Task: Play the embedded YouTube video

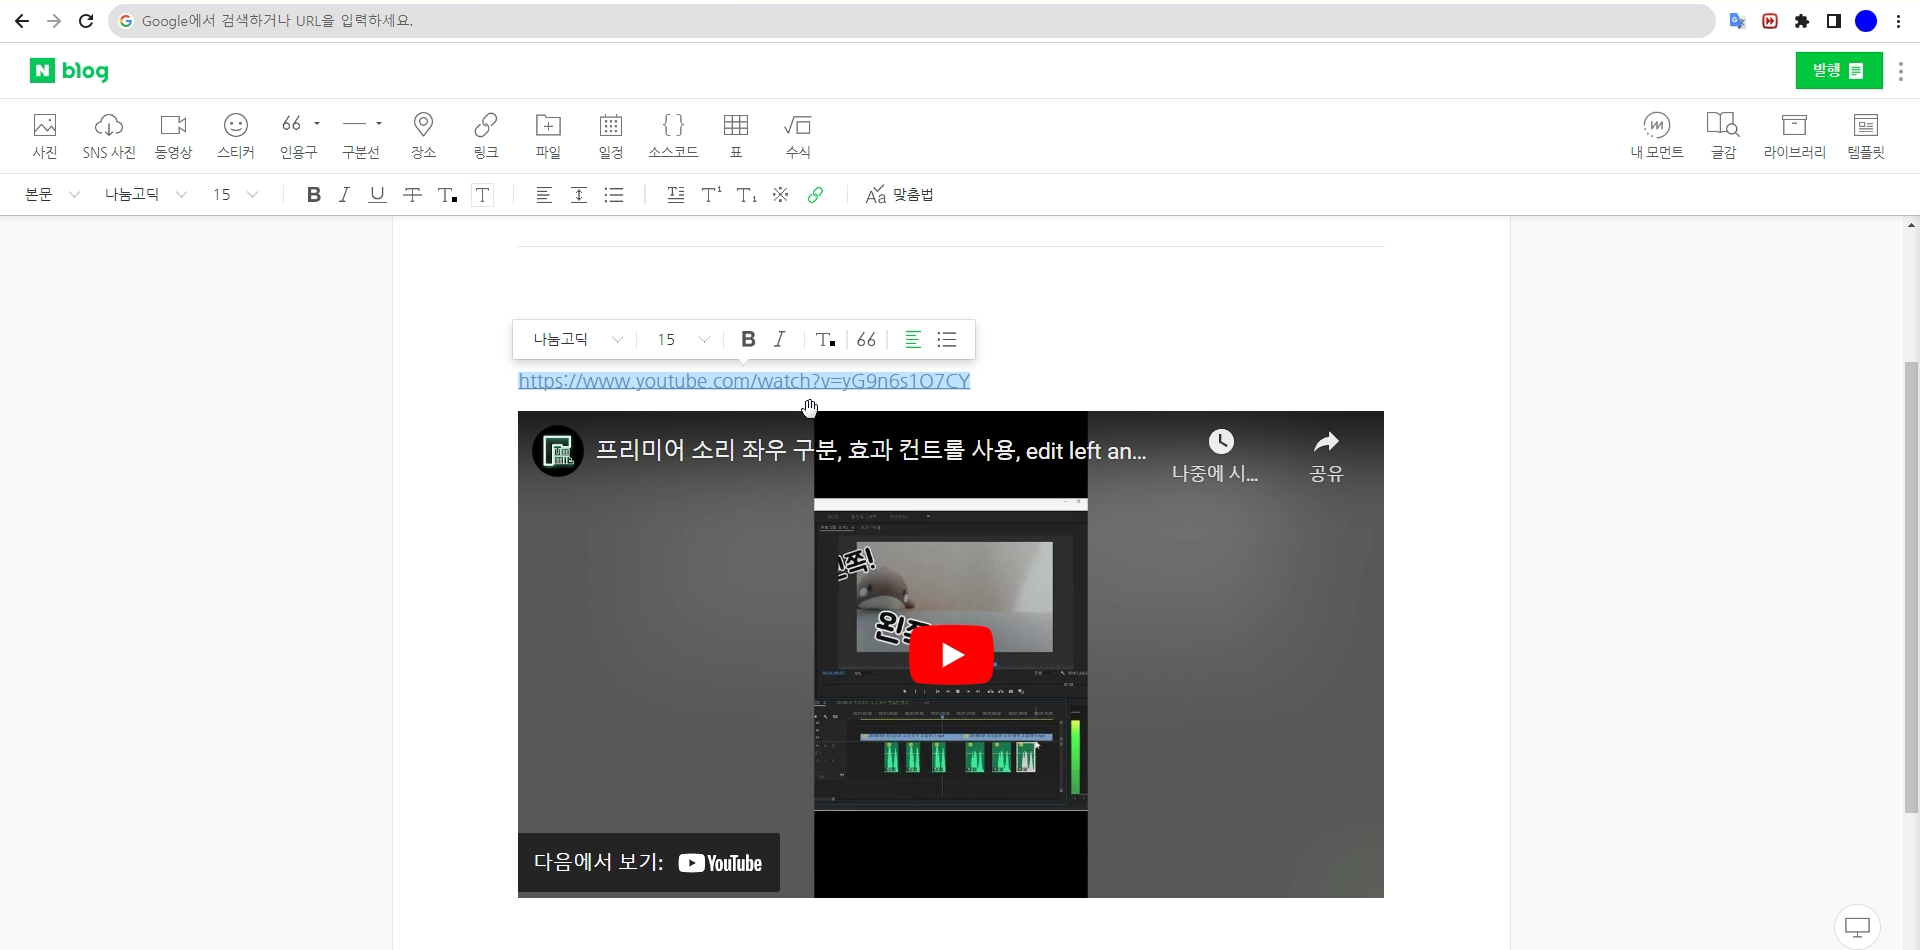Action: click(951, 655)
